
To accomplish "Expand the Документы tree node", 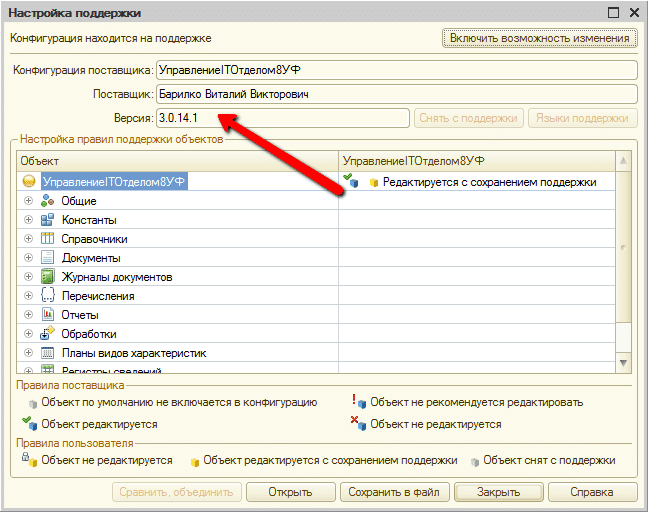I will [29, 258].
